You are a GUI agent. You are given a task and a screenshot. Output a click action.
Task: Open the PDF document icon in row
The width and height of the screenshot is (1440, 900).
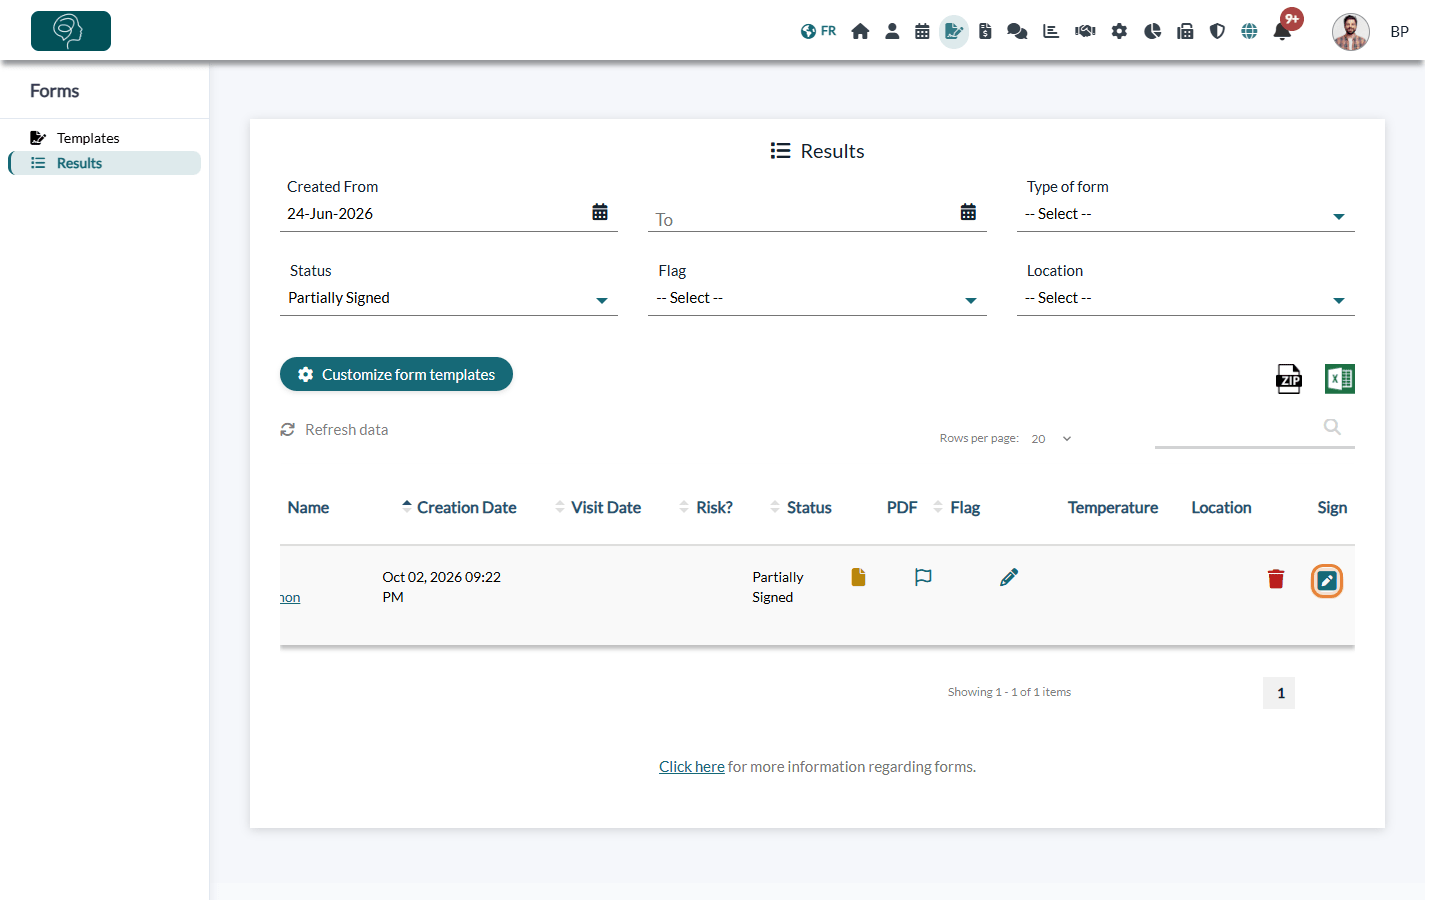click(x=858, y=577)
